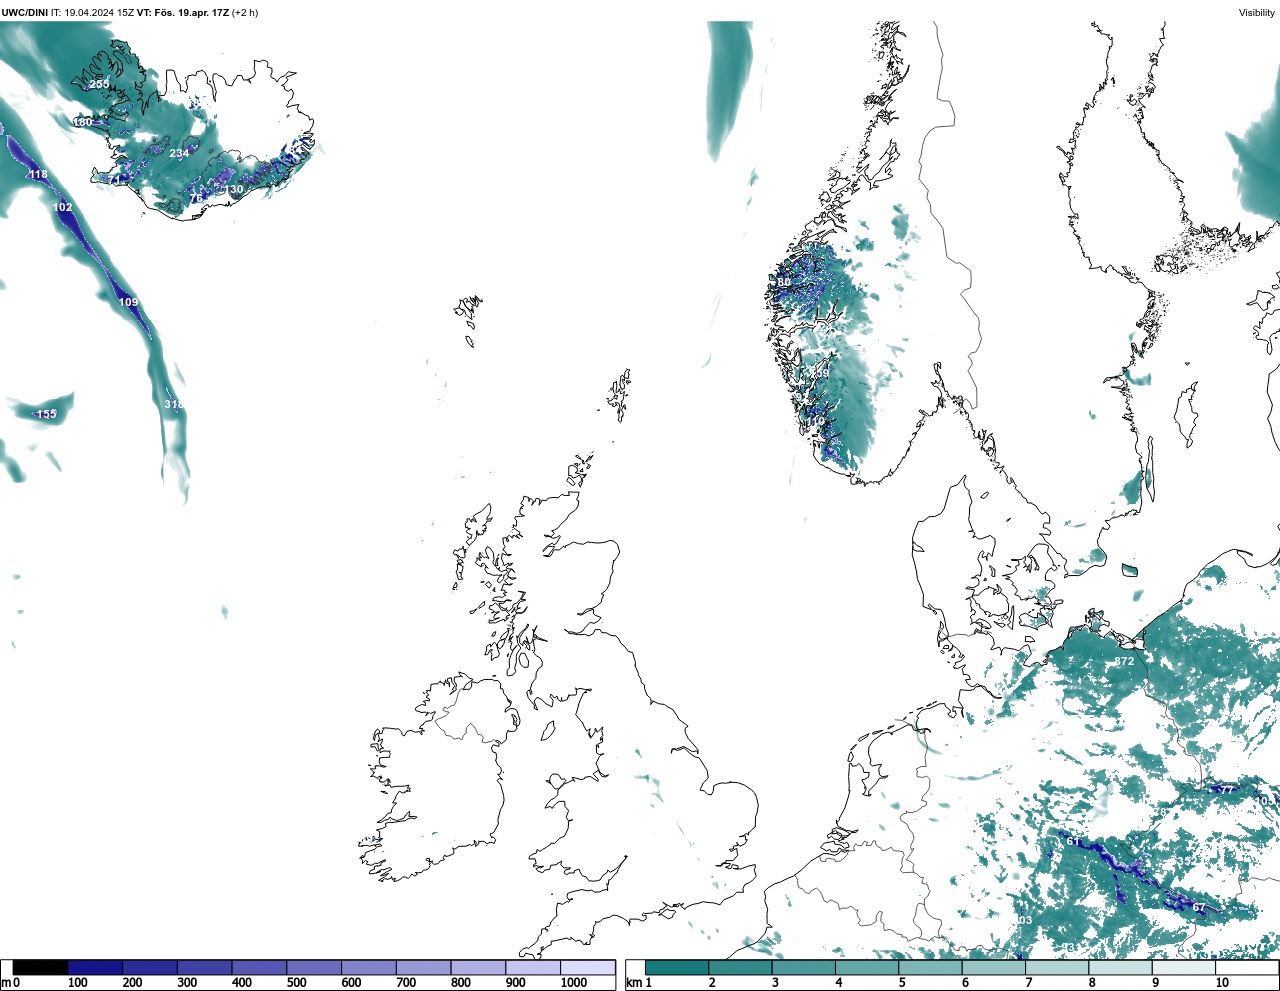
Task: Select the '500' tick label on the meters scale
Action: pyautogui.click(x=296, y=983)
